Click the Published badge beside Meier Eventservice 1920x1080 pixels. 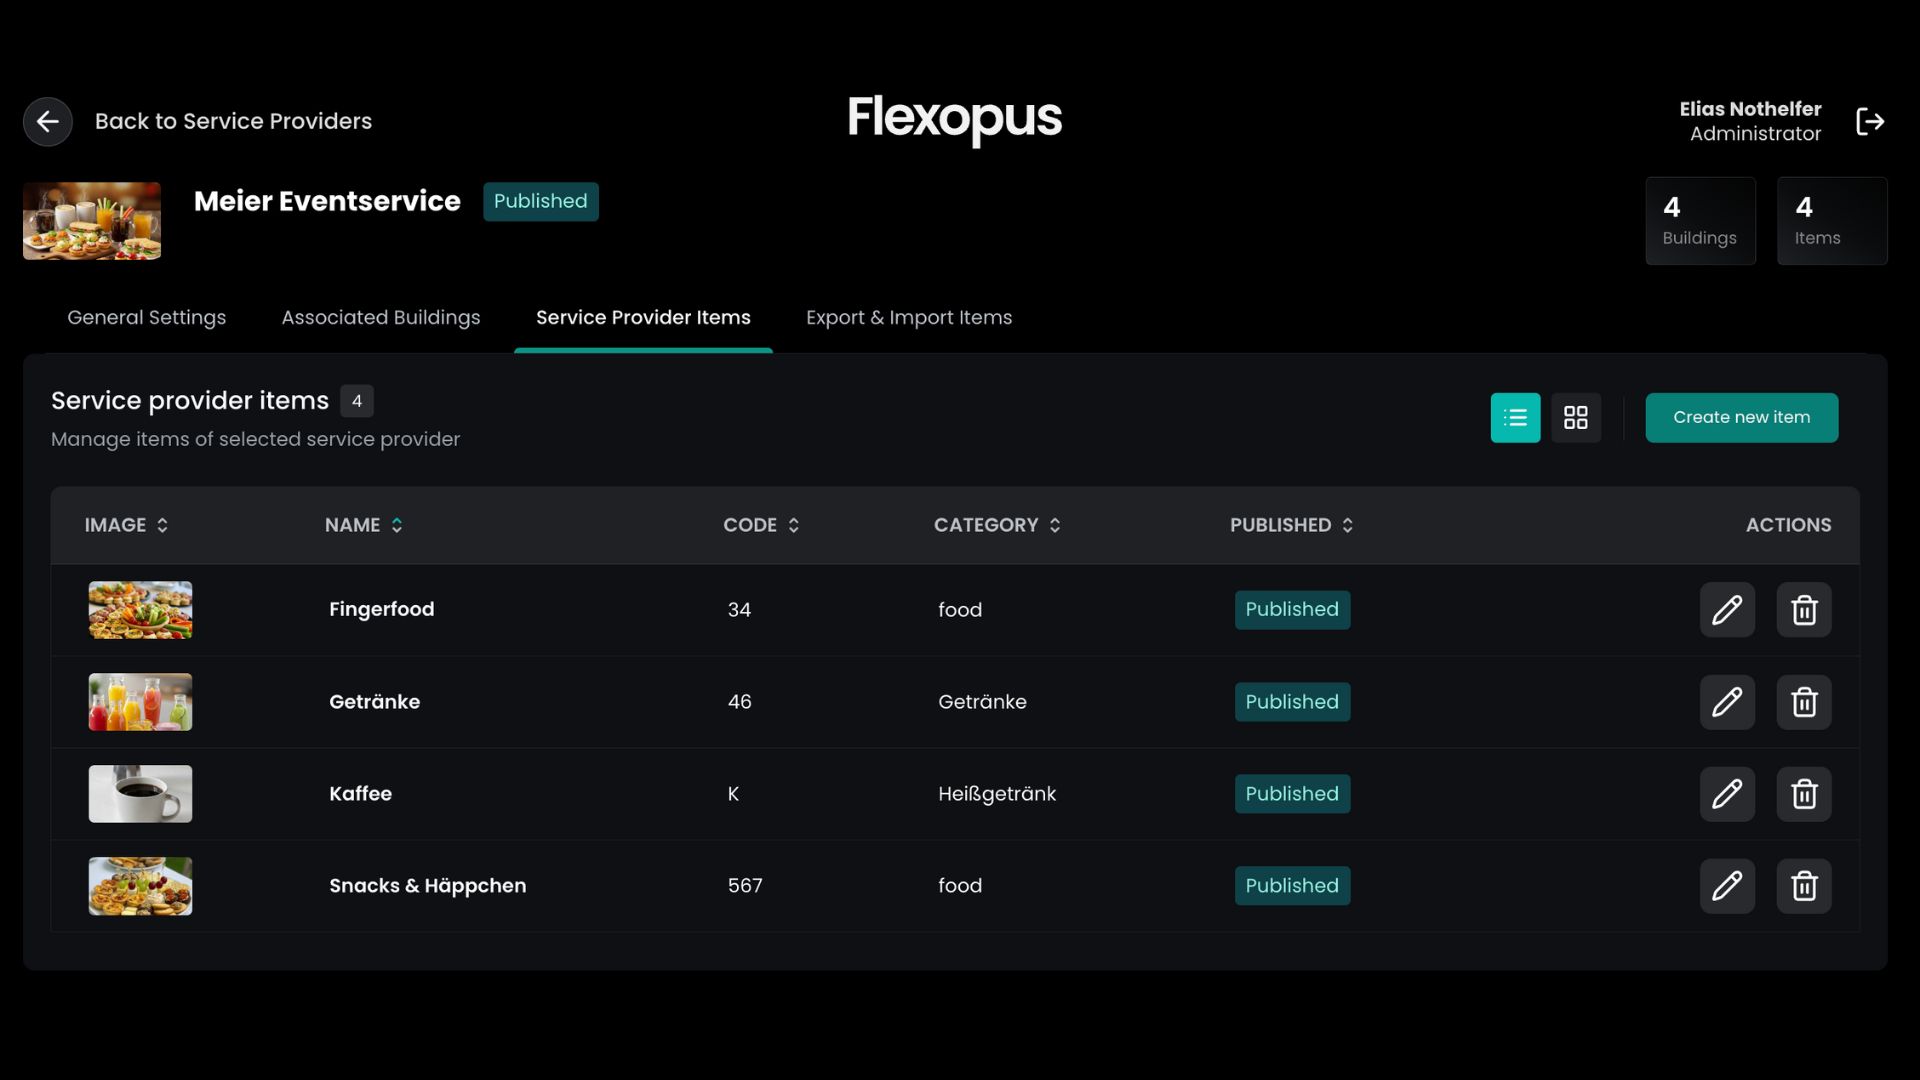(541, 202)
